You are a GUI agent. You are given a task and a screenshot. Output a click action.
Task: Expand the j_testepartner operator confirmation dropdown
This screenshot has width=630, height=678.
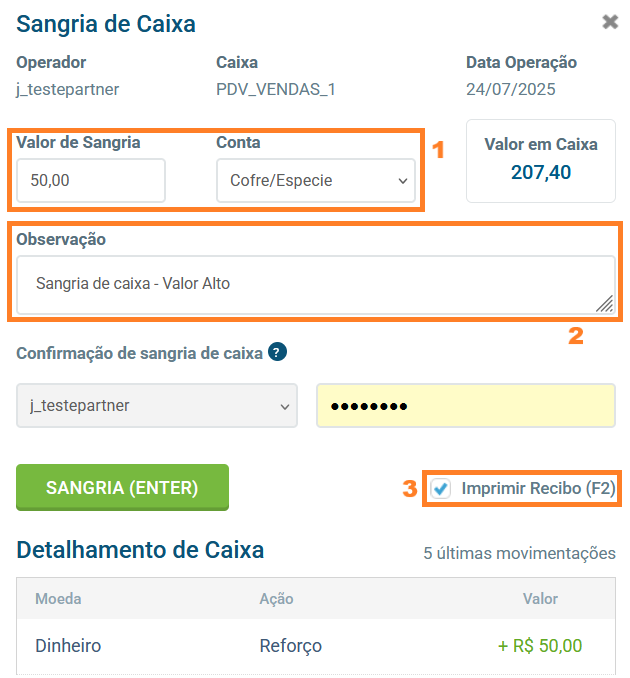[x=157, y=406]
